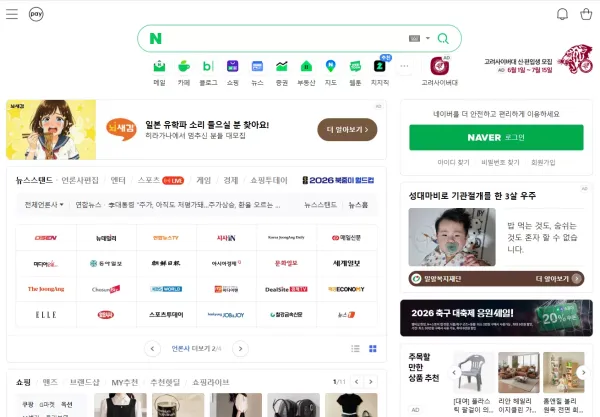The image size is (600, 417).
Task: Go to next shopping page arrow
Action: click(370, 382)
